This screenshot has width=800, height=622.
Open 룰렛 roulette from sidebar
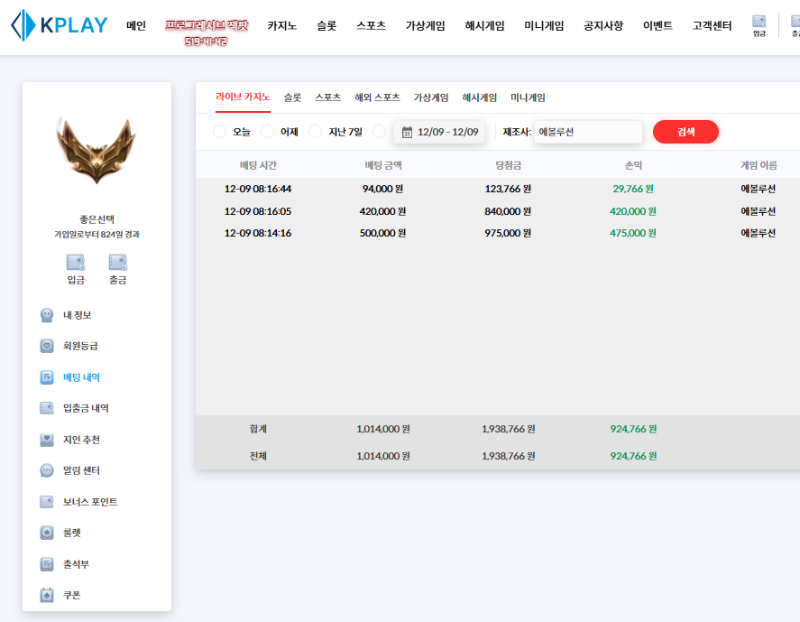[71, 533]
